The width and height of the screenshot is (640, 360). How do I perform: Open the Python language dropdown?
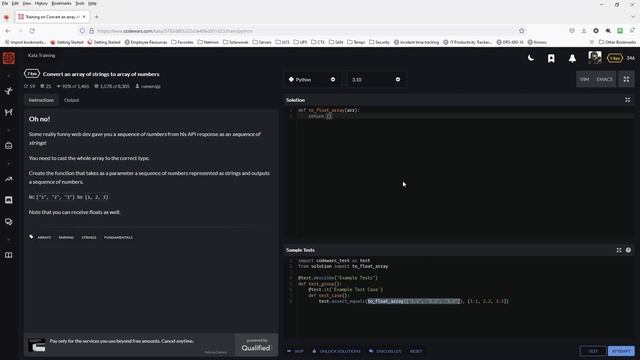click(313, 79)
